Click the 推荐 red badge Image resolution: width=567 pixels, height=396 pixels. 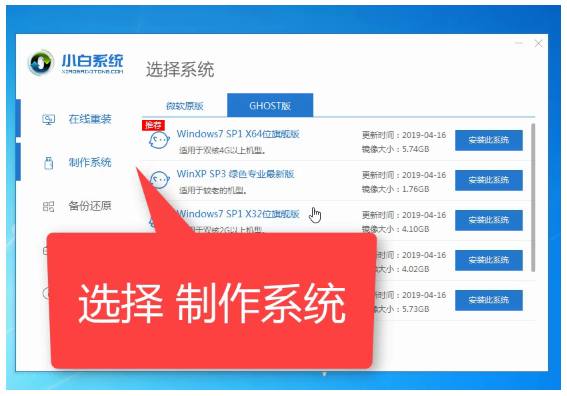153,125
